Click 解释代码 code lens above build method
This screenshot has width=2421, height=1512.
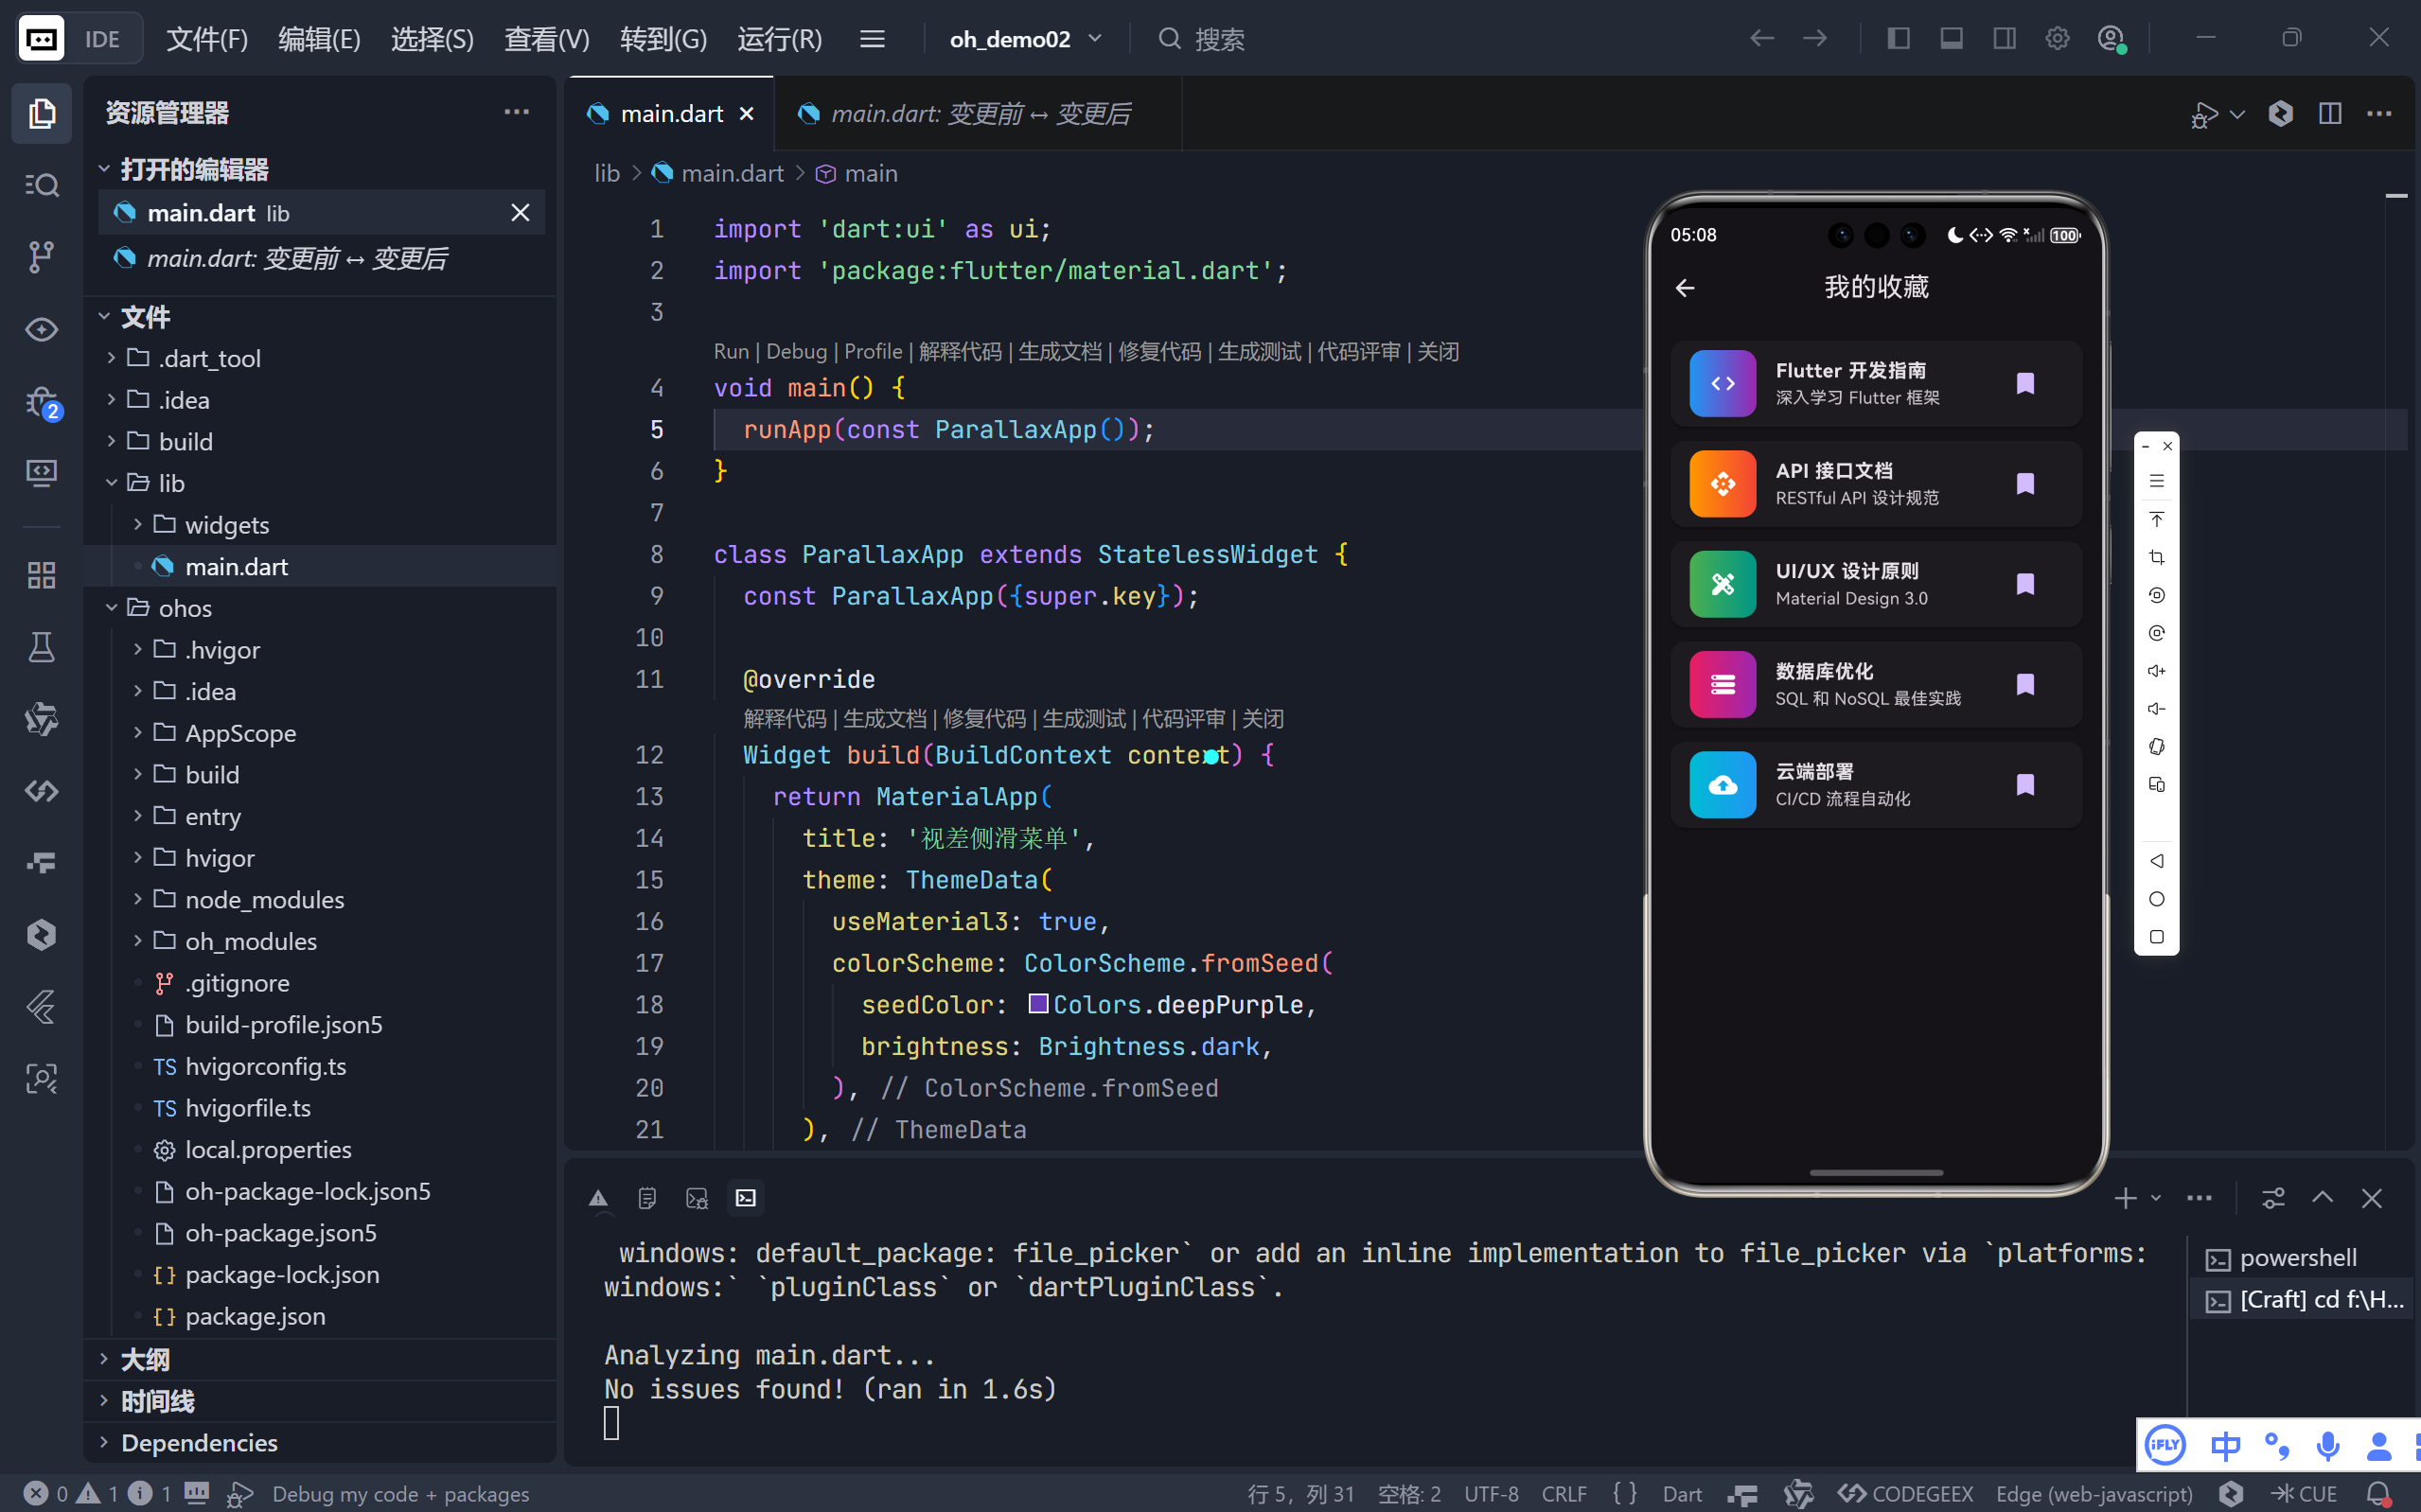(784, 718)
